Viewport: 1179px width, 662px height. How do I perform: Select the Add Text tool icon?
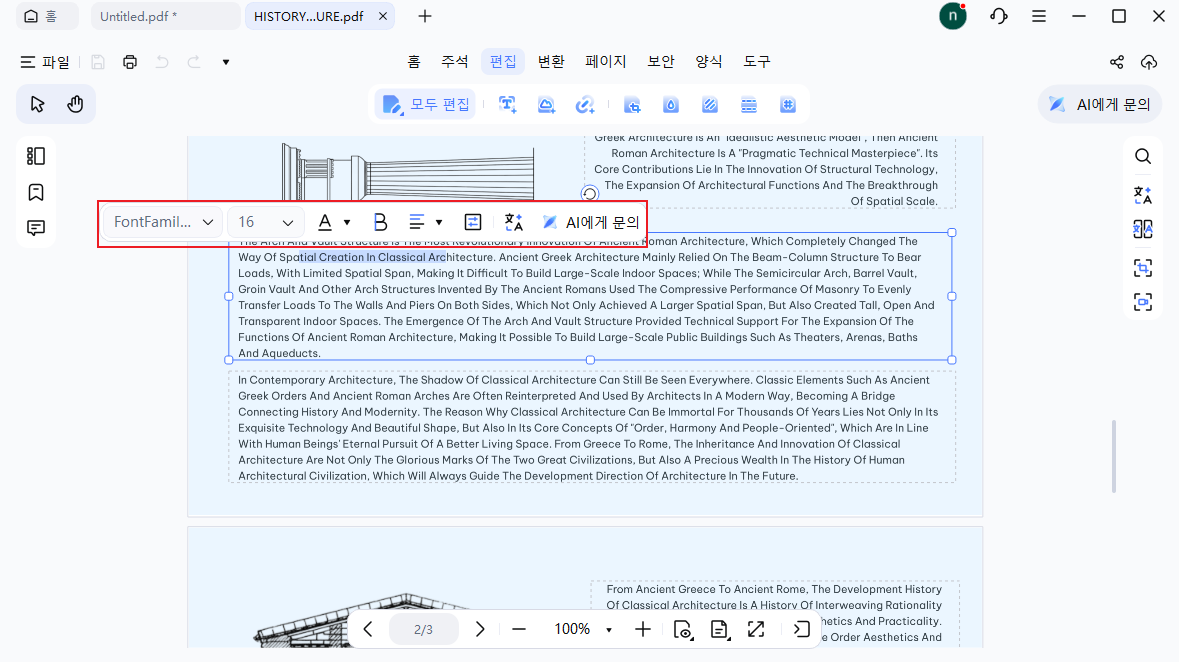click(x=508, y=105)
